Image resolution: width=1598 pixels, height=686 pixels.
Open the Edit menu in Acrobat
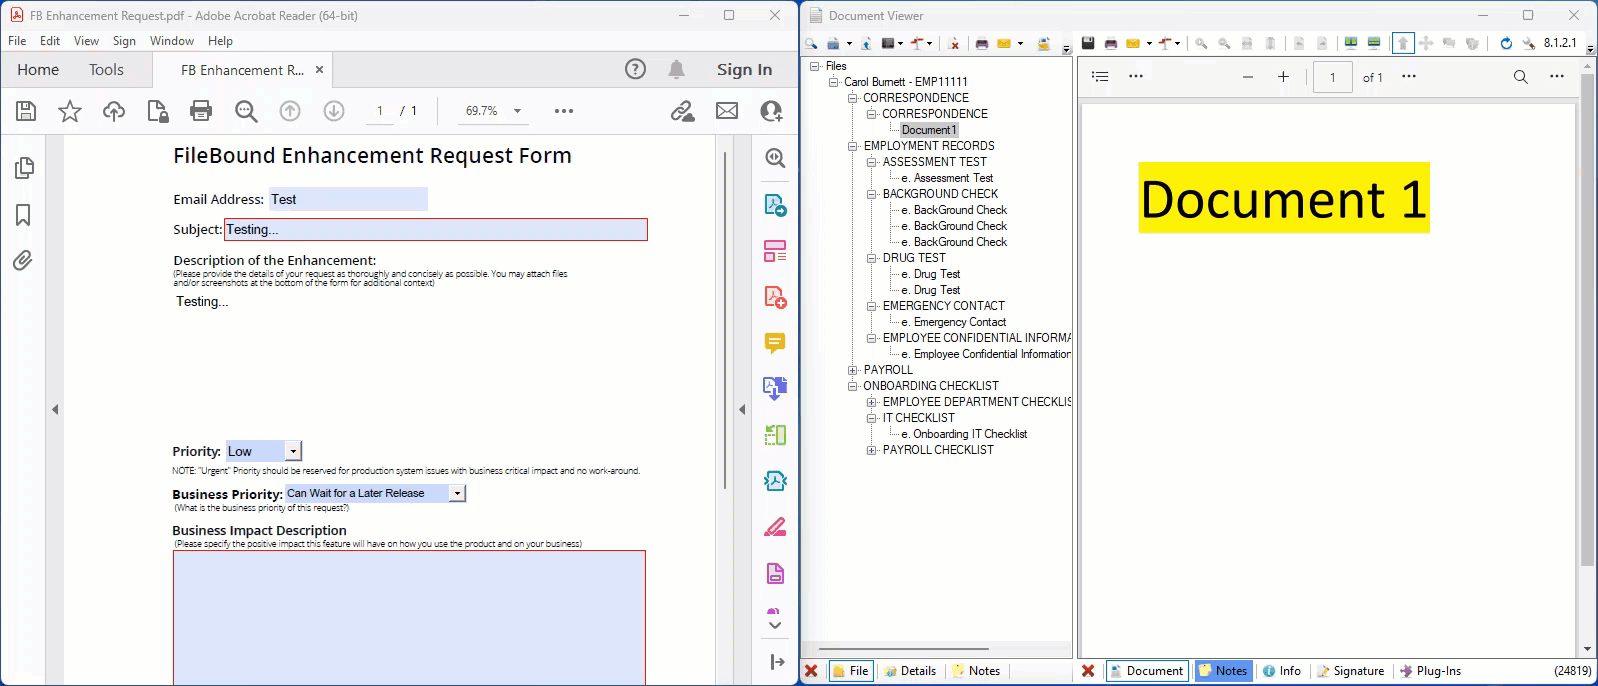[50, 41]
